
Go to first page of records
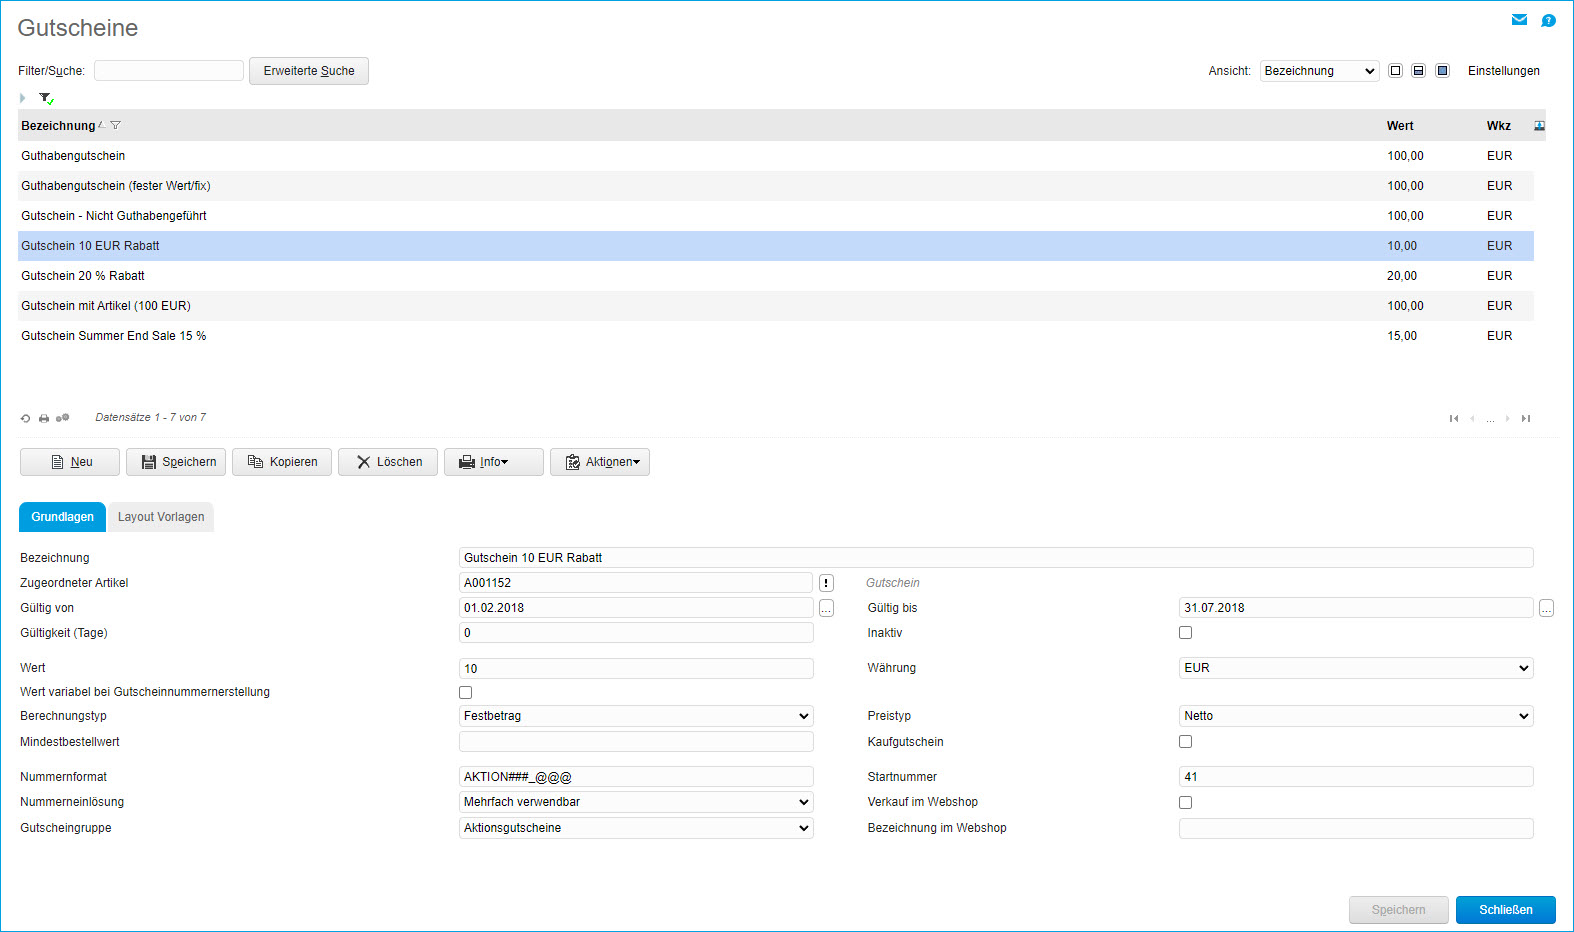tap(1454, 418)
